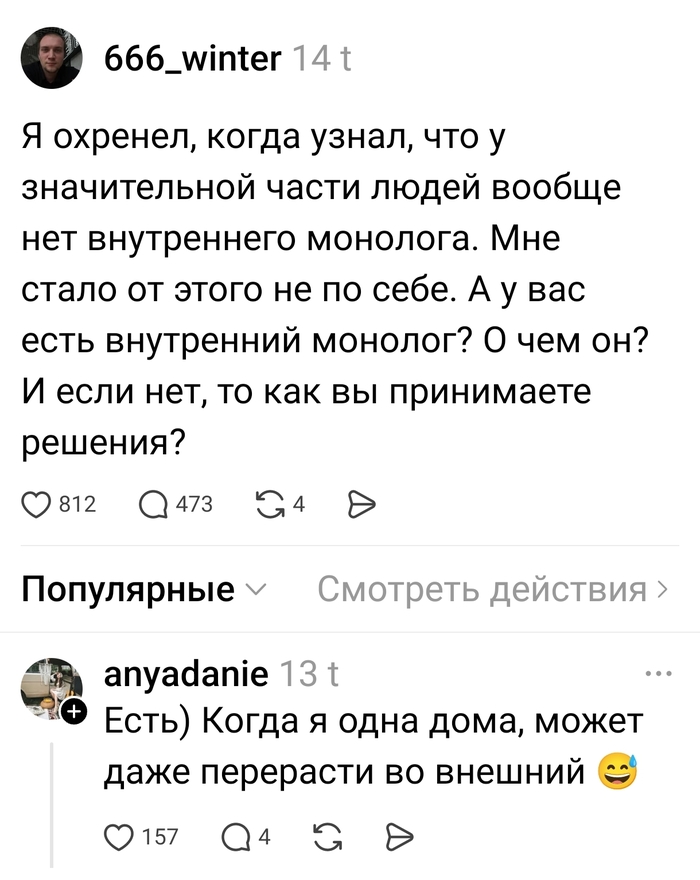
Task: Repost the anyadanie comment
Action: tap(326, 836)
